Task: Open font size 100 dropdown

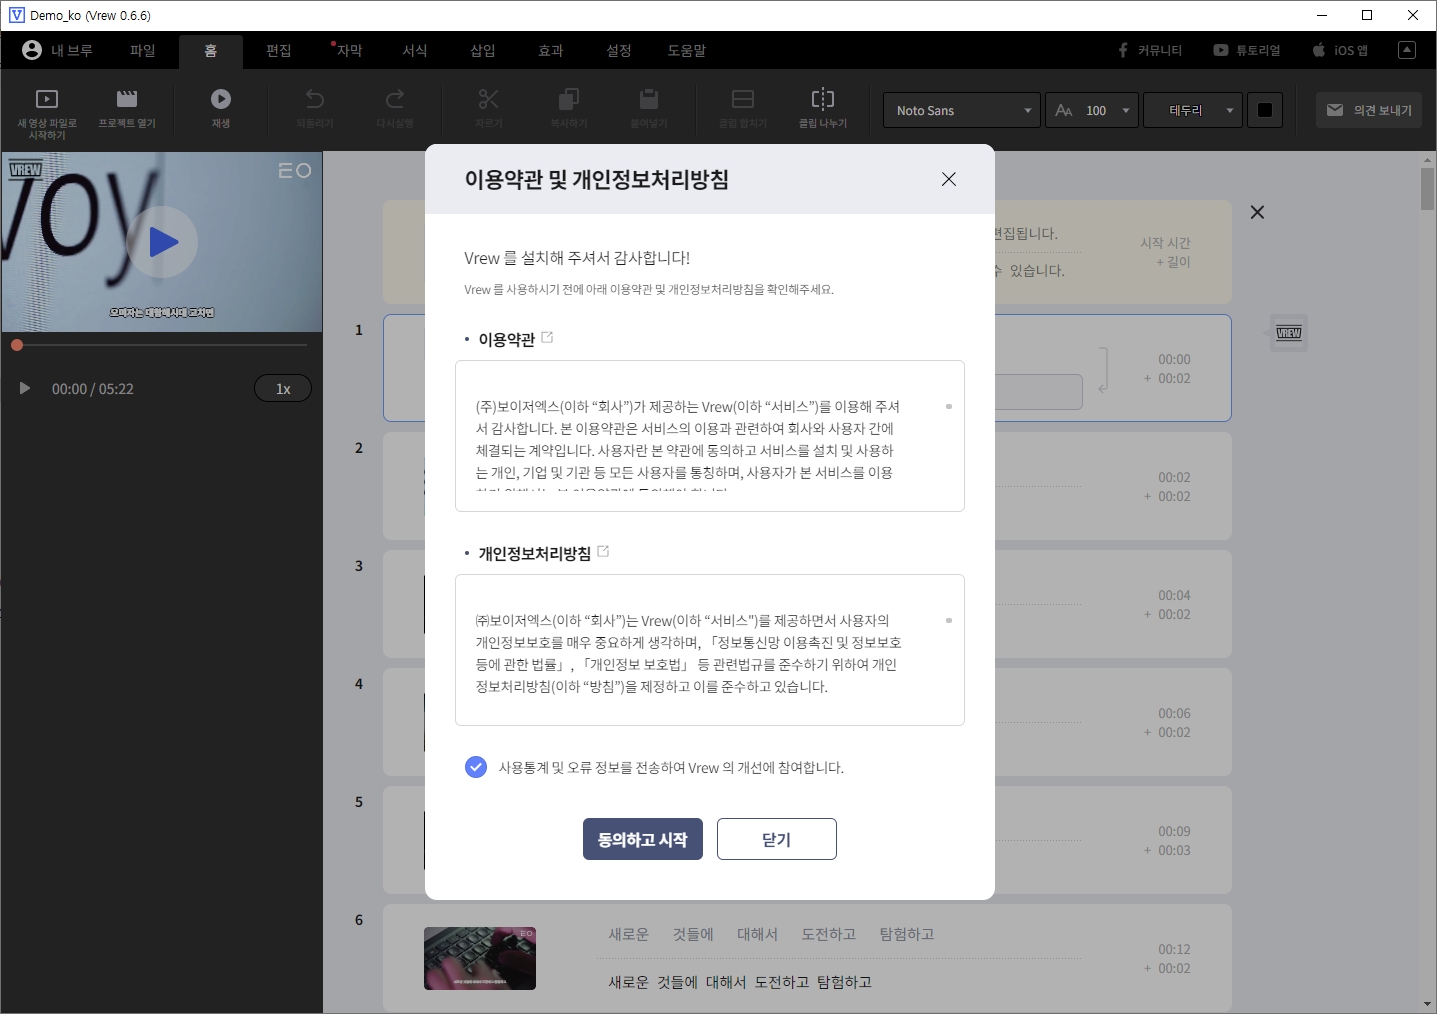Action: [1092, 110]
